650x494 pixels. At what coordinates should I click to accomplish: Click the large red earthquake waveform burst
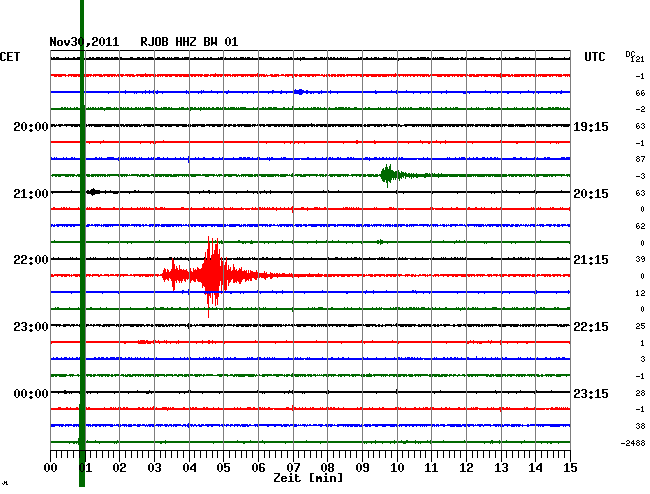(x=212, y=276)
